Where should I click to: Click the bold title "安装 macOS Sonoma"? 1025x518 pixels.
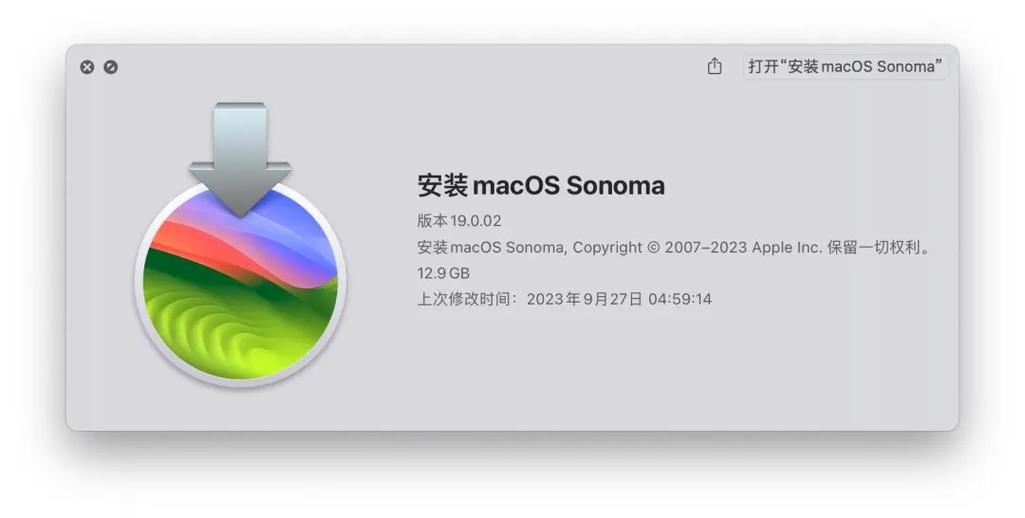click(x=541, y=185)
